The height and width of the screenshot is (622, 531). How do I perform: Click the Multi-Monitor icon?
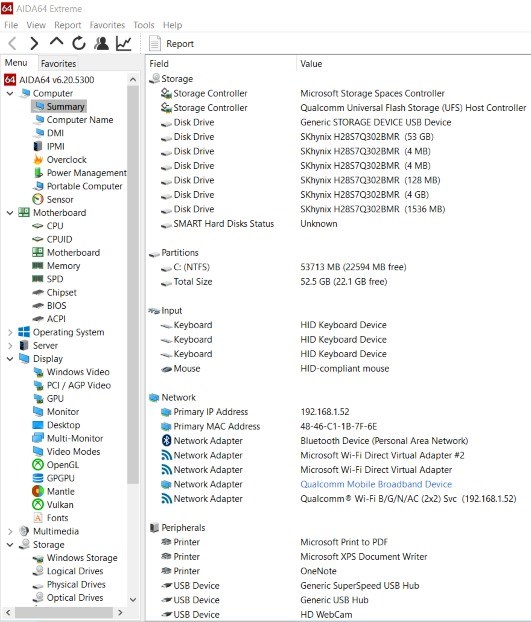[x=38, y=438]
